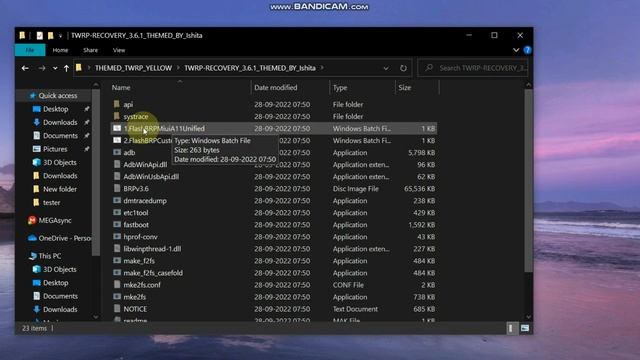Select the mke2fs.conf file icon
Screen dimensions: 640x360
point(117,285)
